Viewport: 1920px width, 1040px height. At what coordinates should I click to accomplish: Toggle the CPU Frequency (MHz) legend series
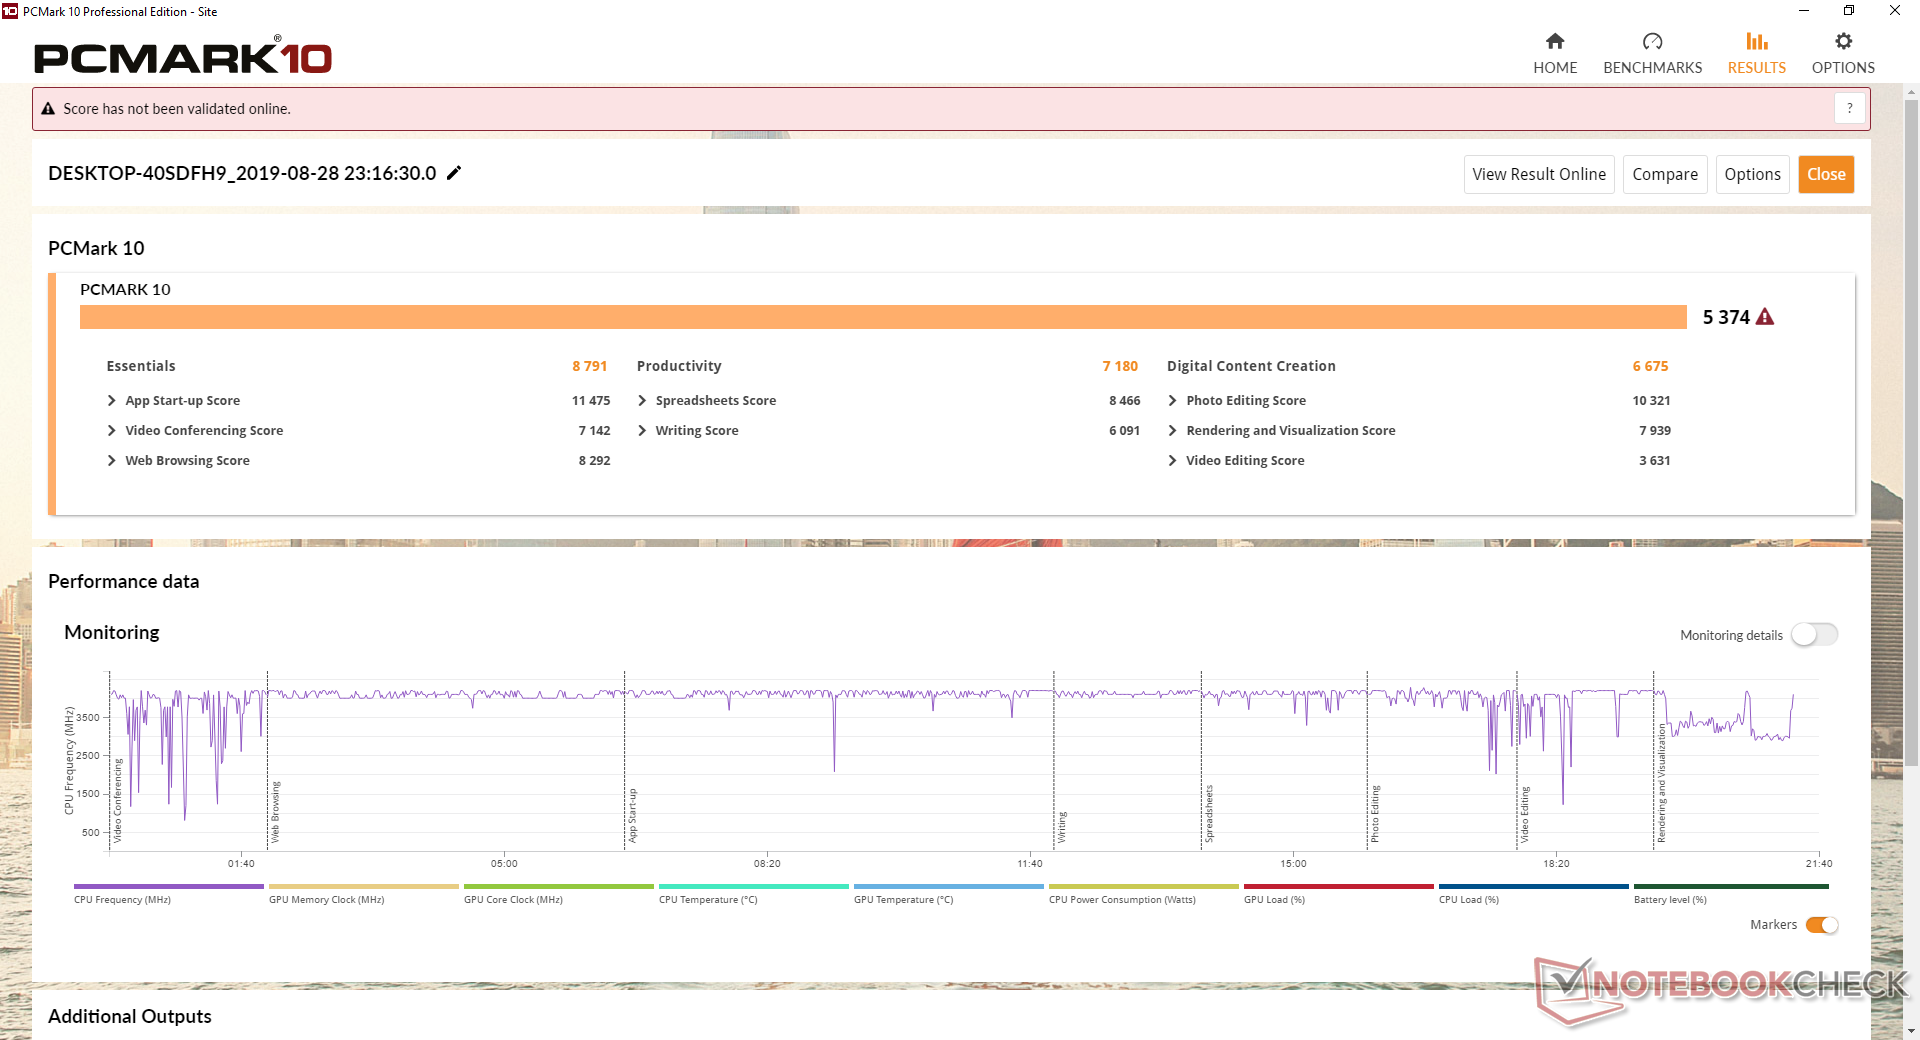[x=168, y=887]
